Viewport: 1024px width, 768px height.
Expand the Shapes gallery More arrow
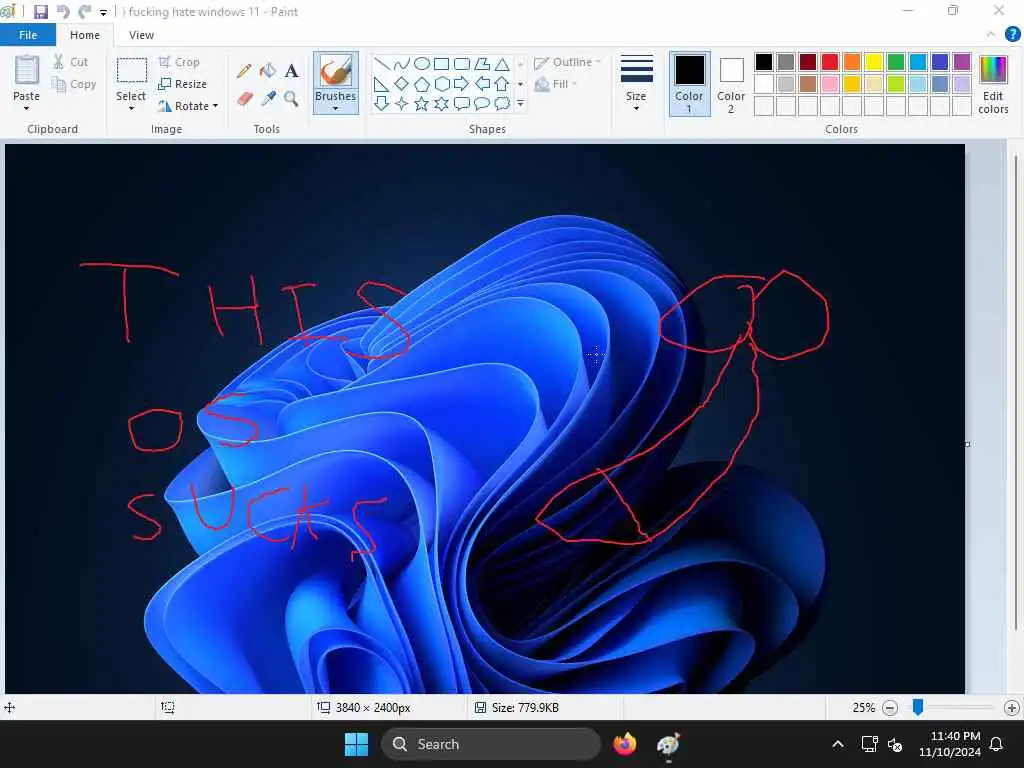[x=520, y=103]
